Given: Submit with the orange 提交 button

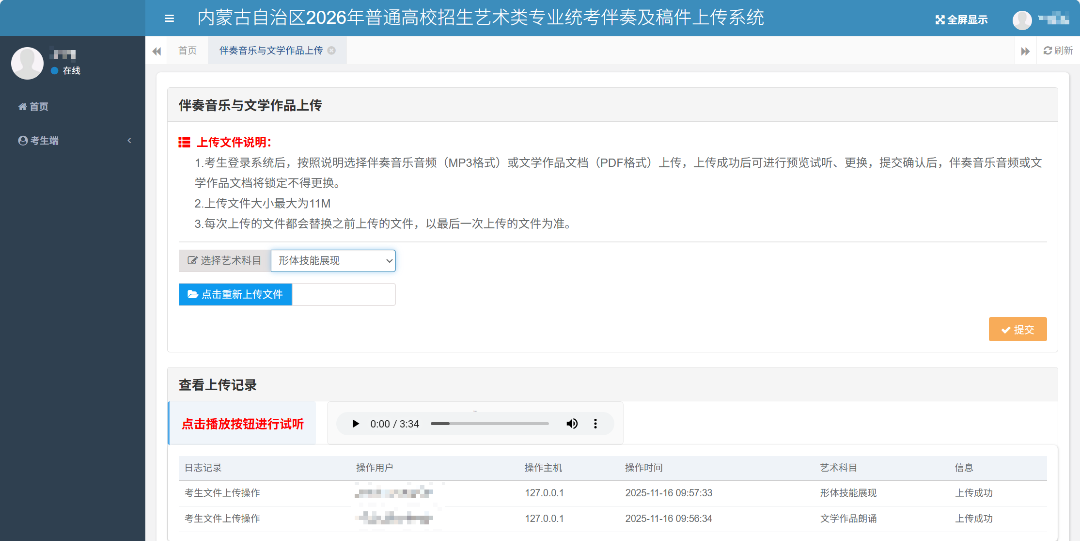Looking at the screenshot, I should 1018,329.
